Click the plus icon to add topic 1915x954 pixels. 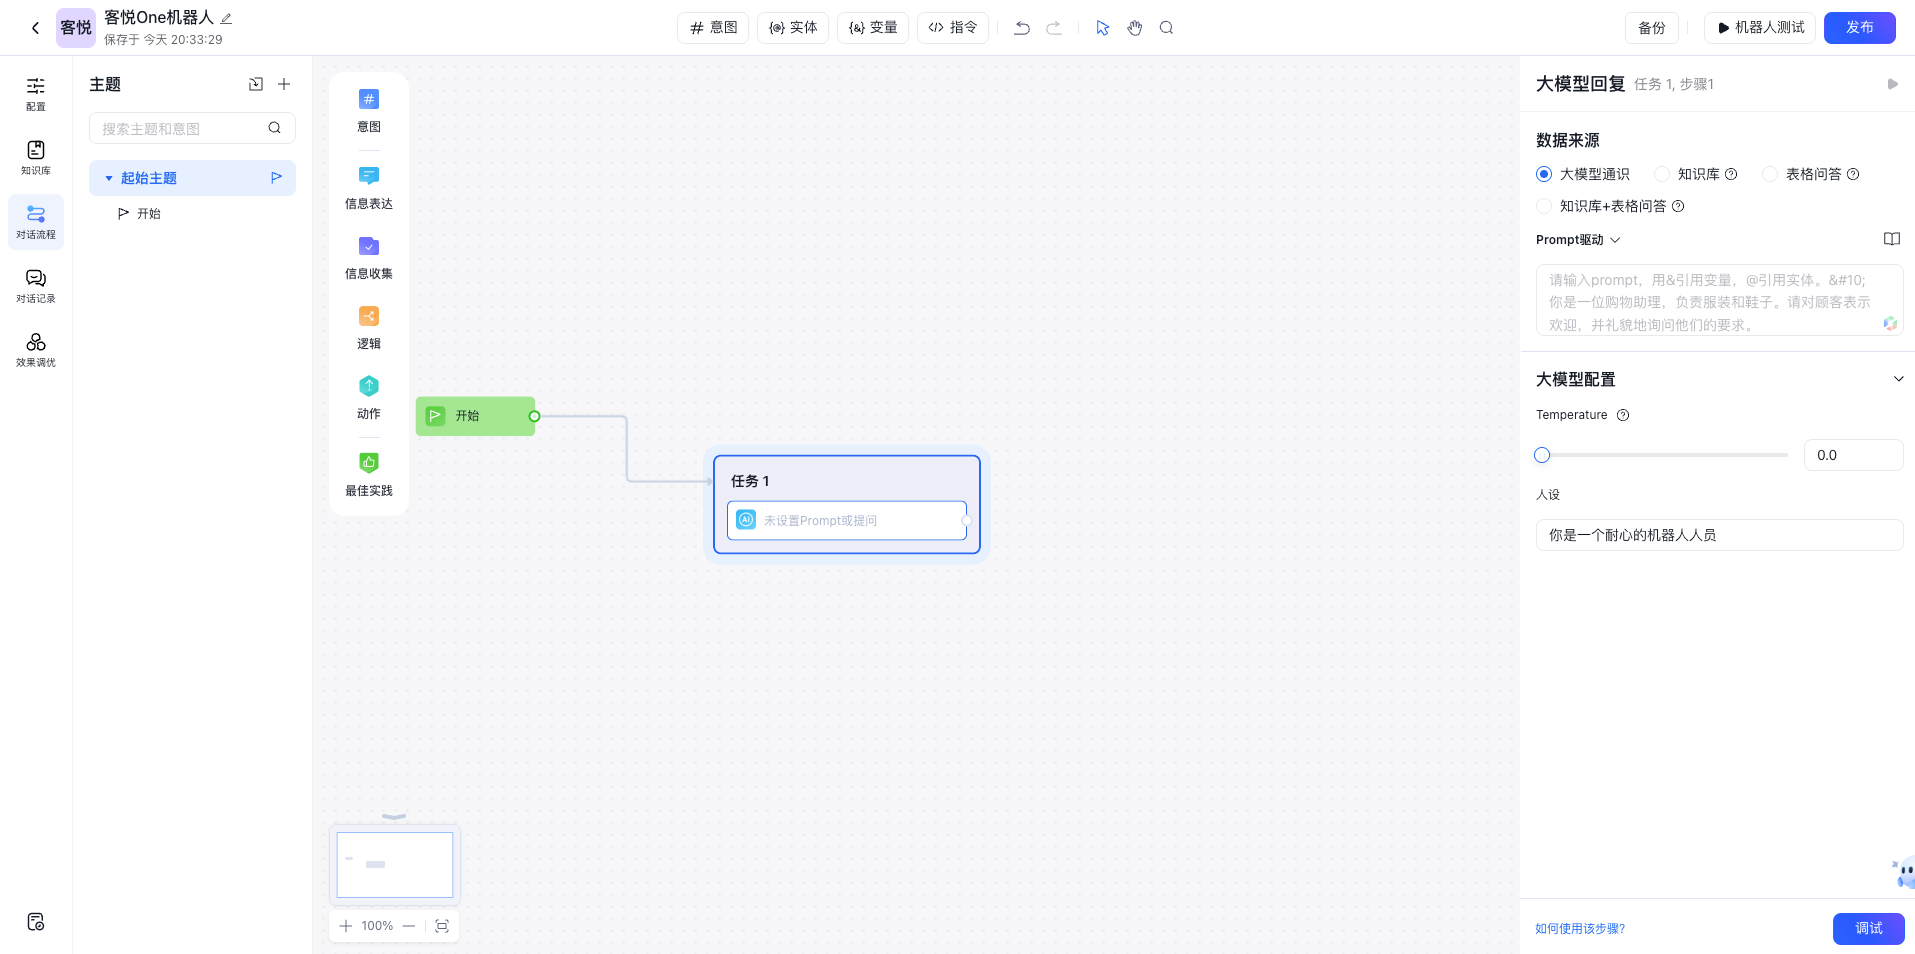[284, 84]
